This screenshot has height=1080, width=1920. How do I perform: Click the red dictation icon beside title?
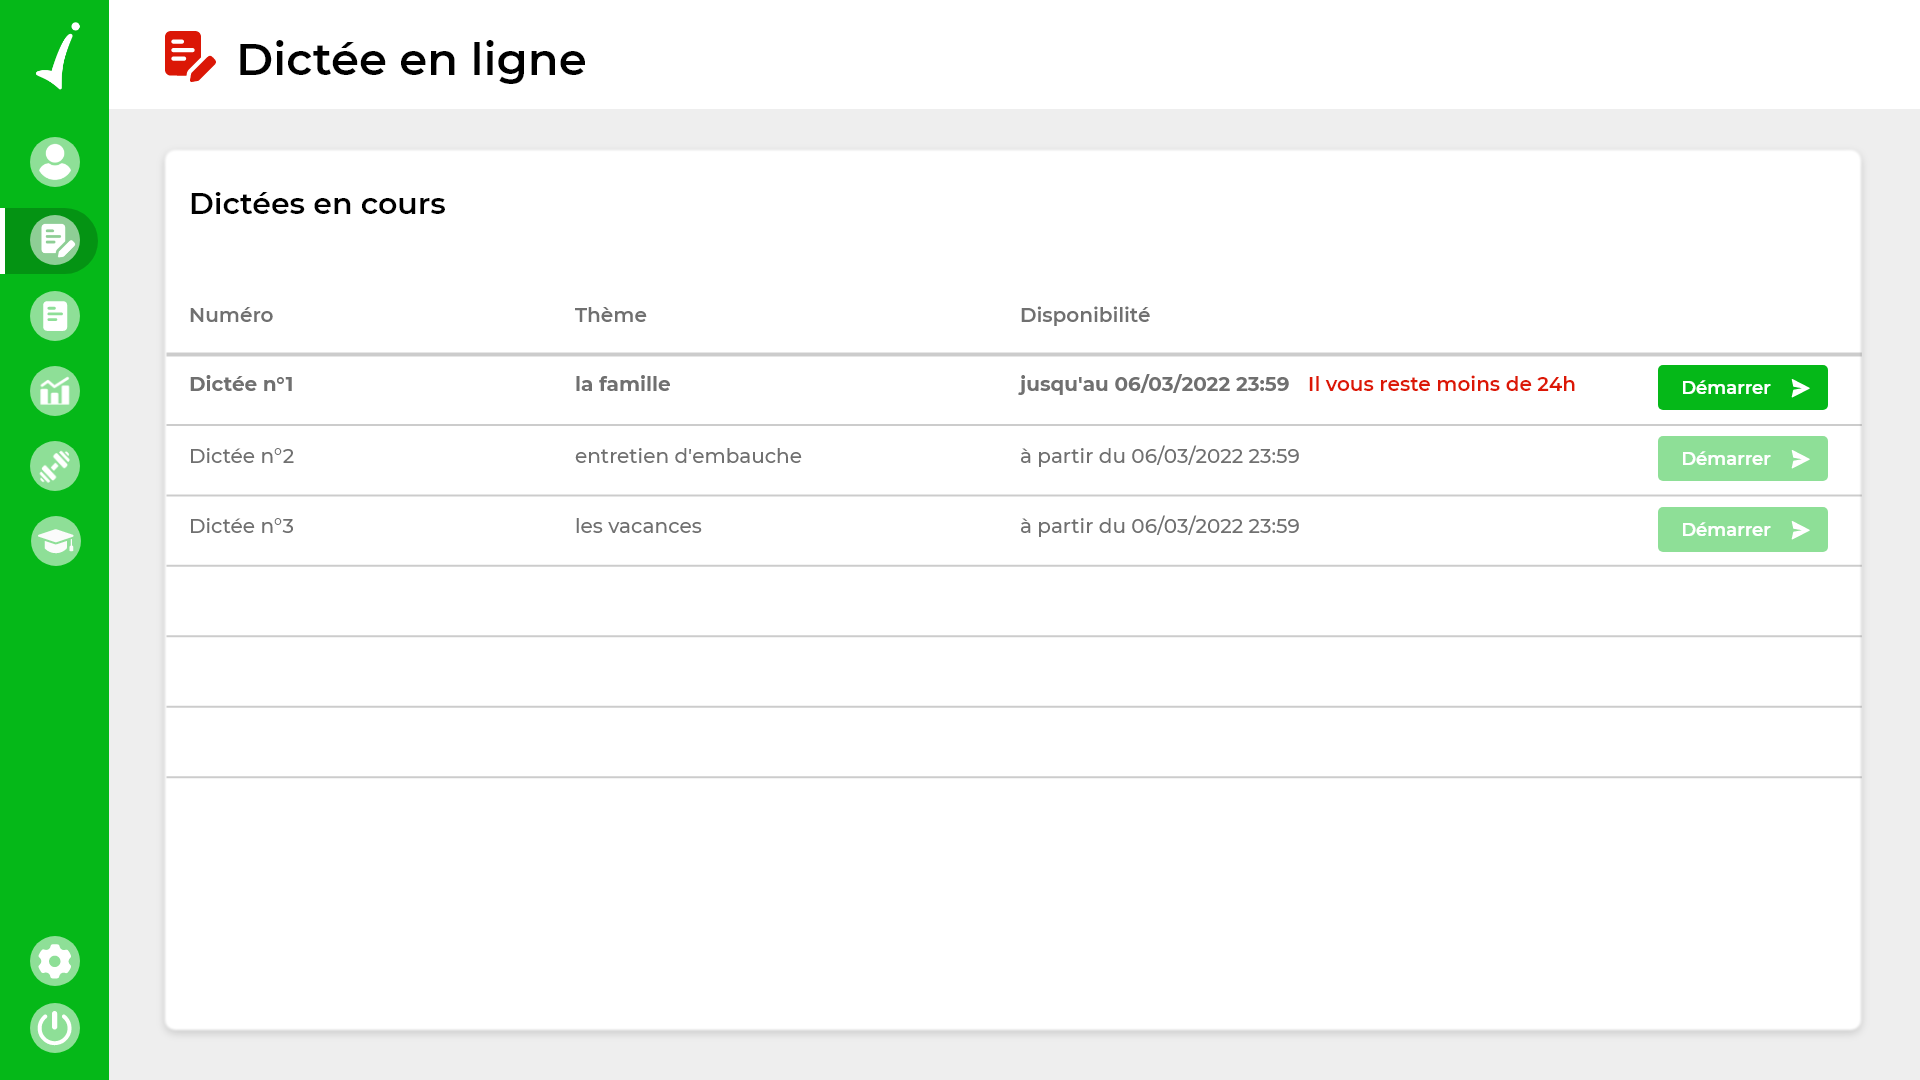coord(190,57)
